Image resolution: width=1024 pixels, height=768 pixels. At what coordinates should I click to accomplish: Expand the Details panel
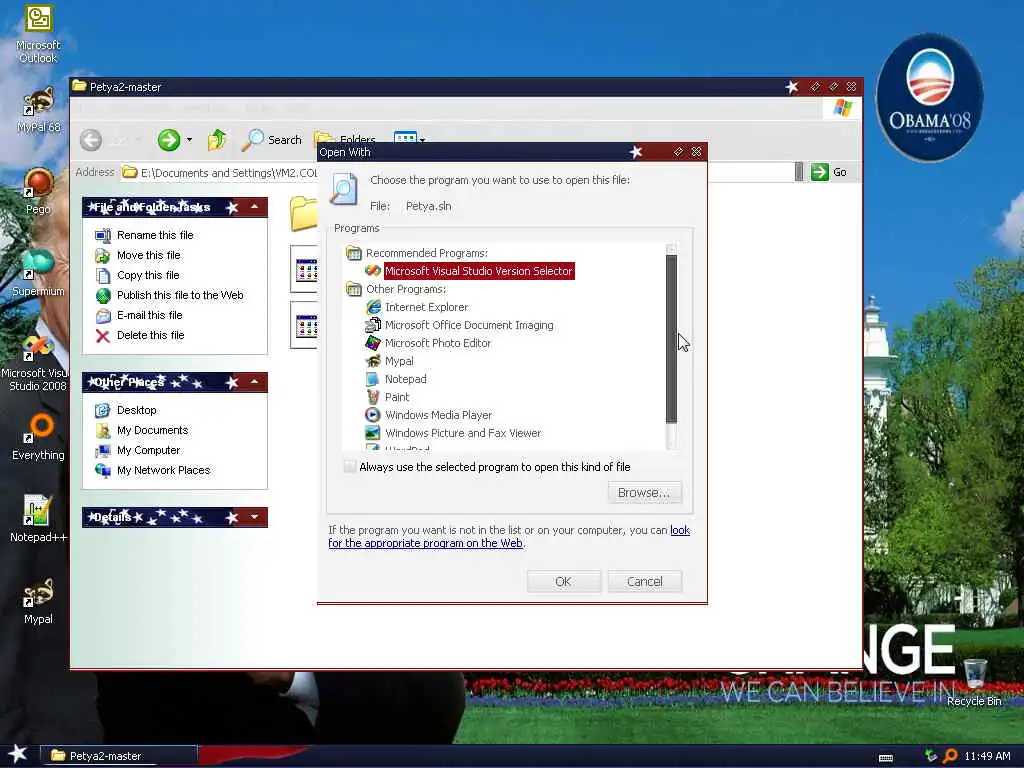(x=255, y=517)
